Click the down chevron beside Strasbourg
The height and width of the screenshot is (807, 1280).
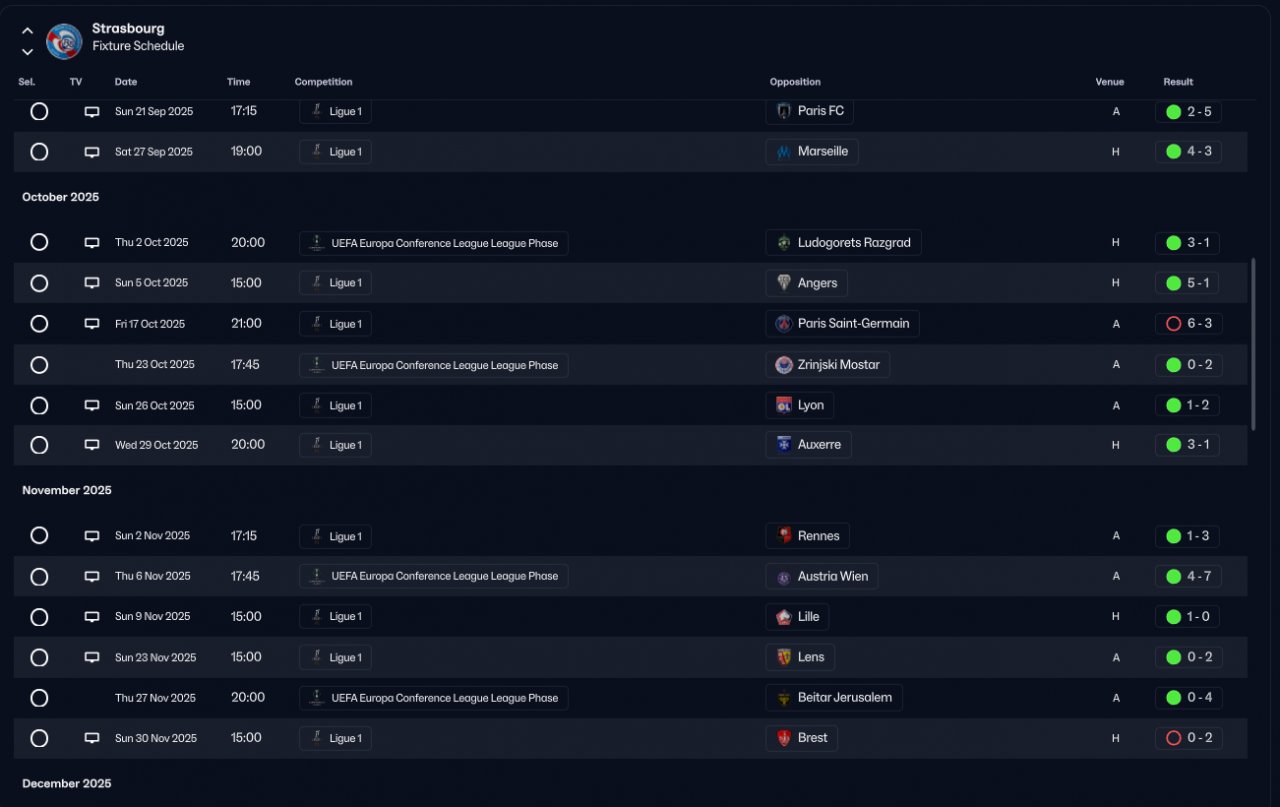[27, 52]
